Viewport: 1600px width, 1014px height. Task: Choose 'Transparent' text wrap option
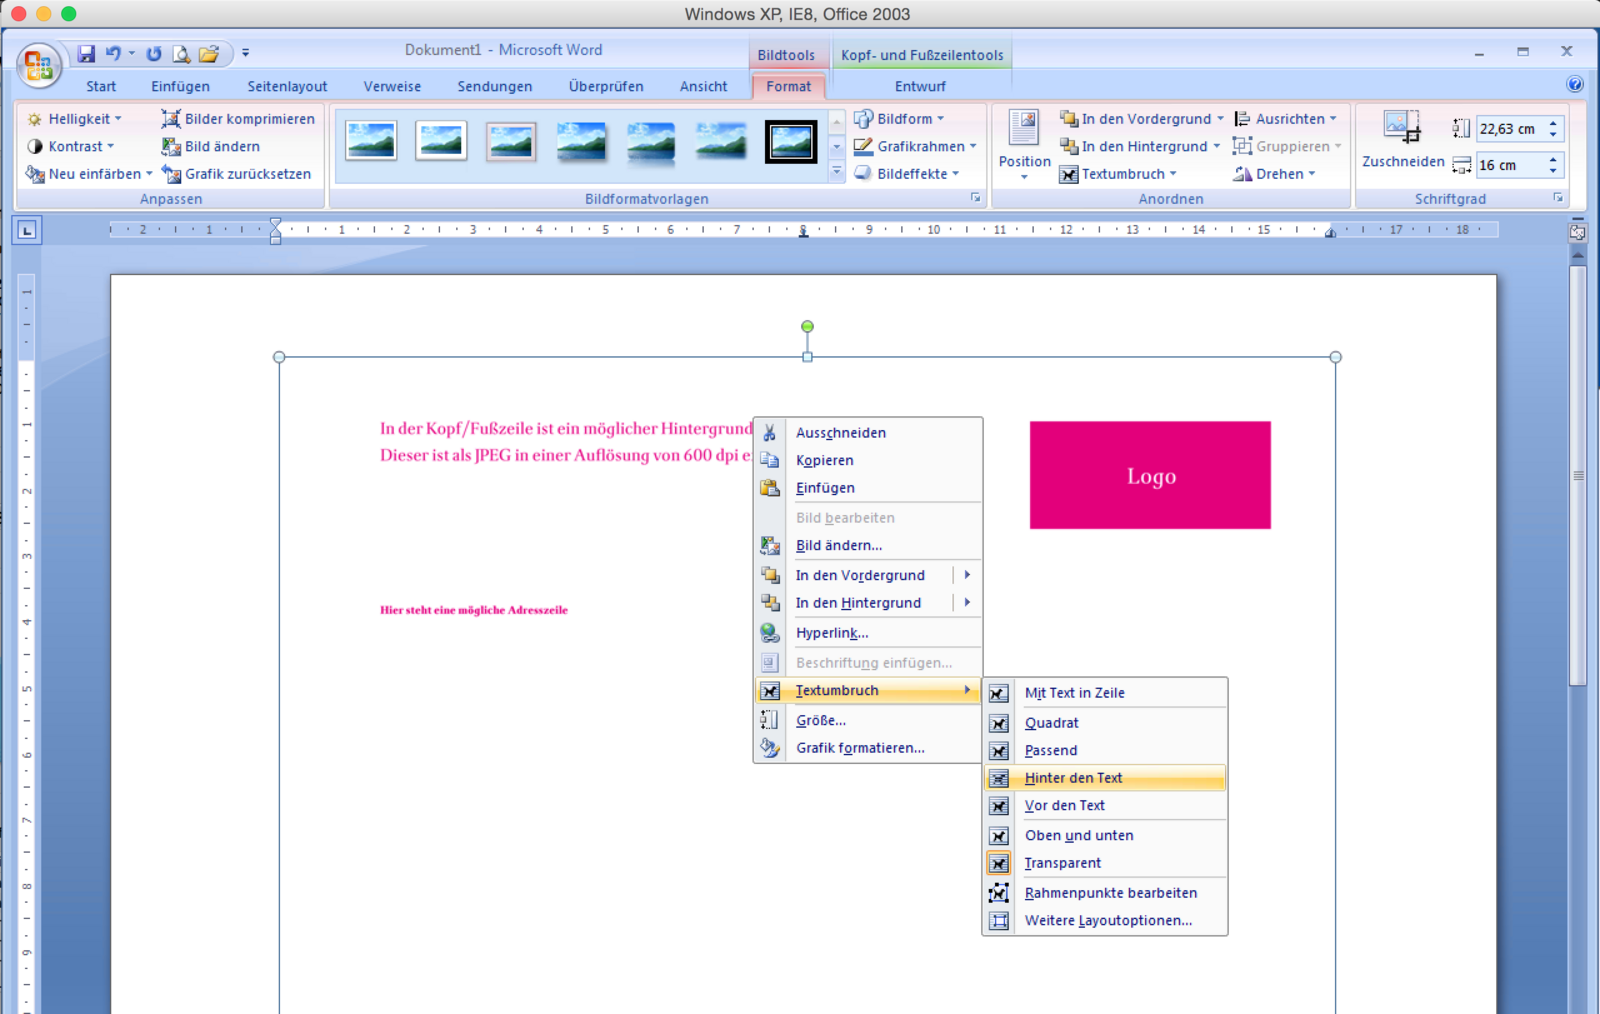coord(1062,863)
